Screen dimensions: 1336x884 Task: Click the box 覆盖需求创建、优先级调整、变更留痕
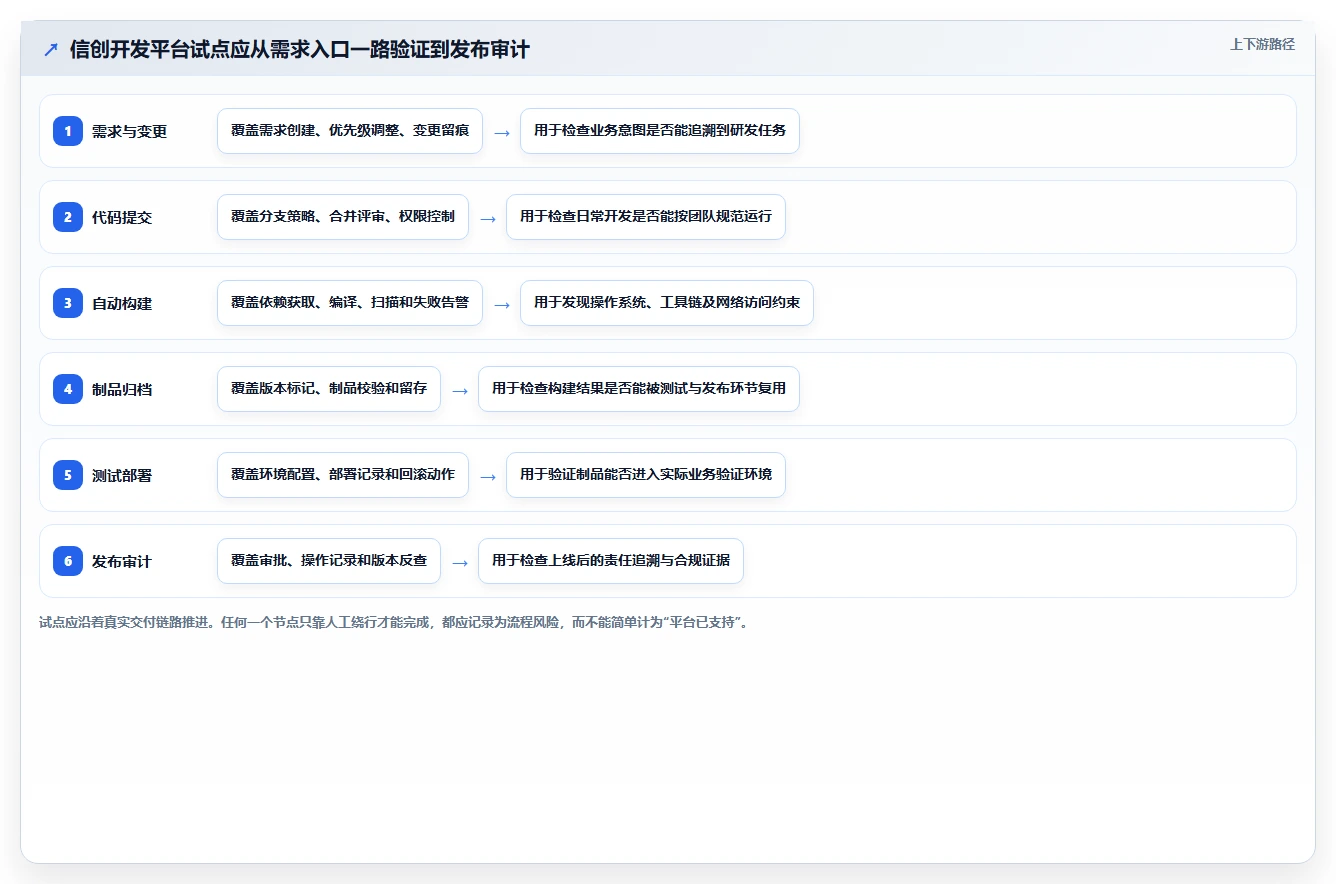pyautogui.click(x=350, y=131)
